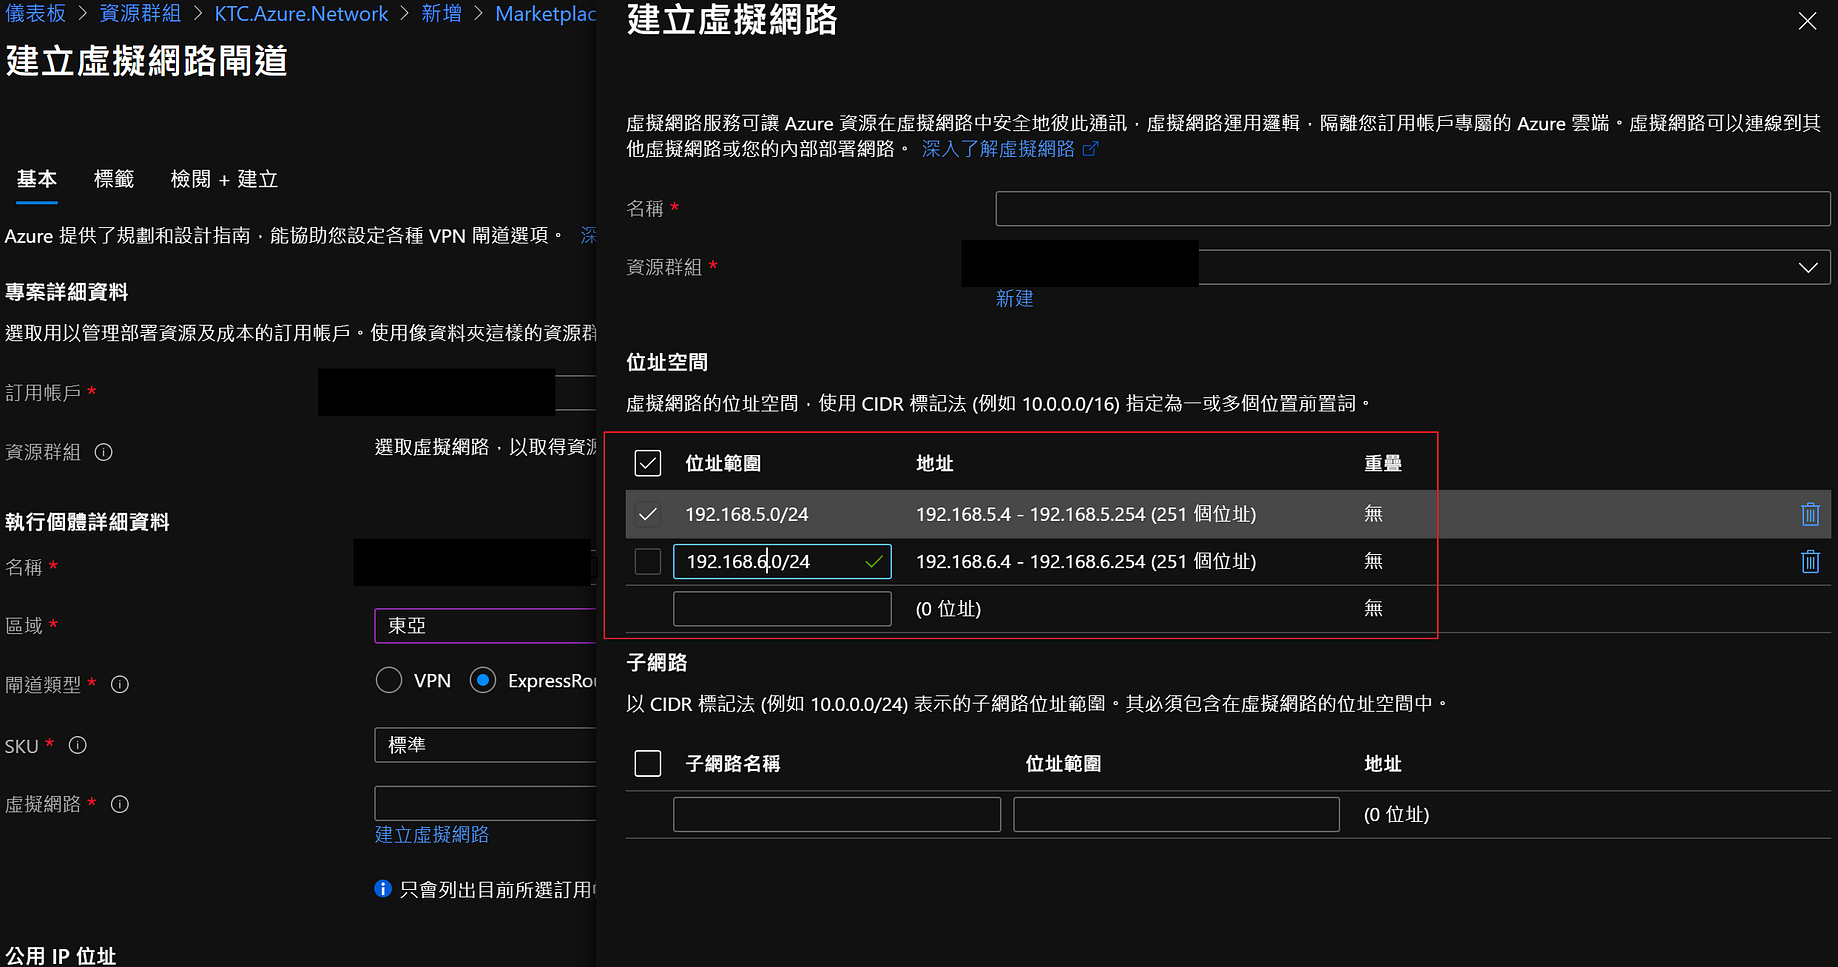Delete the 192.168.5.0/24 address range via trash icon
Viewport: 1838px width, 967px height.
pos(1810,514)
